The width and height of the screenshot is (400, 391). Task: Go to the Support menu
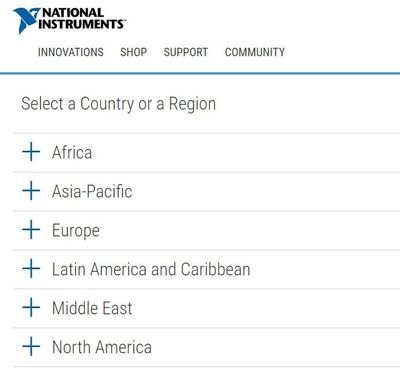186,52
